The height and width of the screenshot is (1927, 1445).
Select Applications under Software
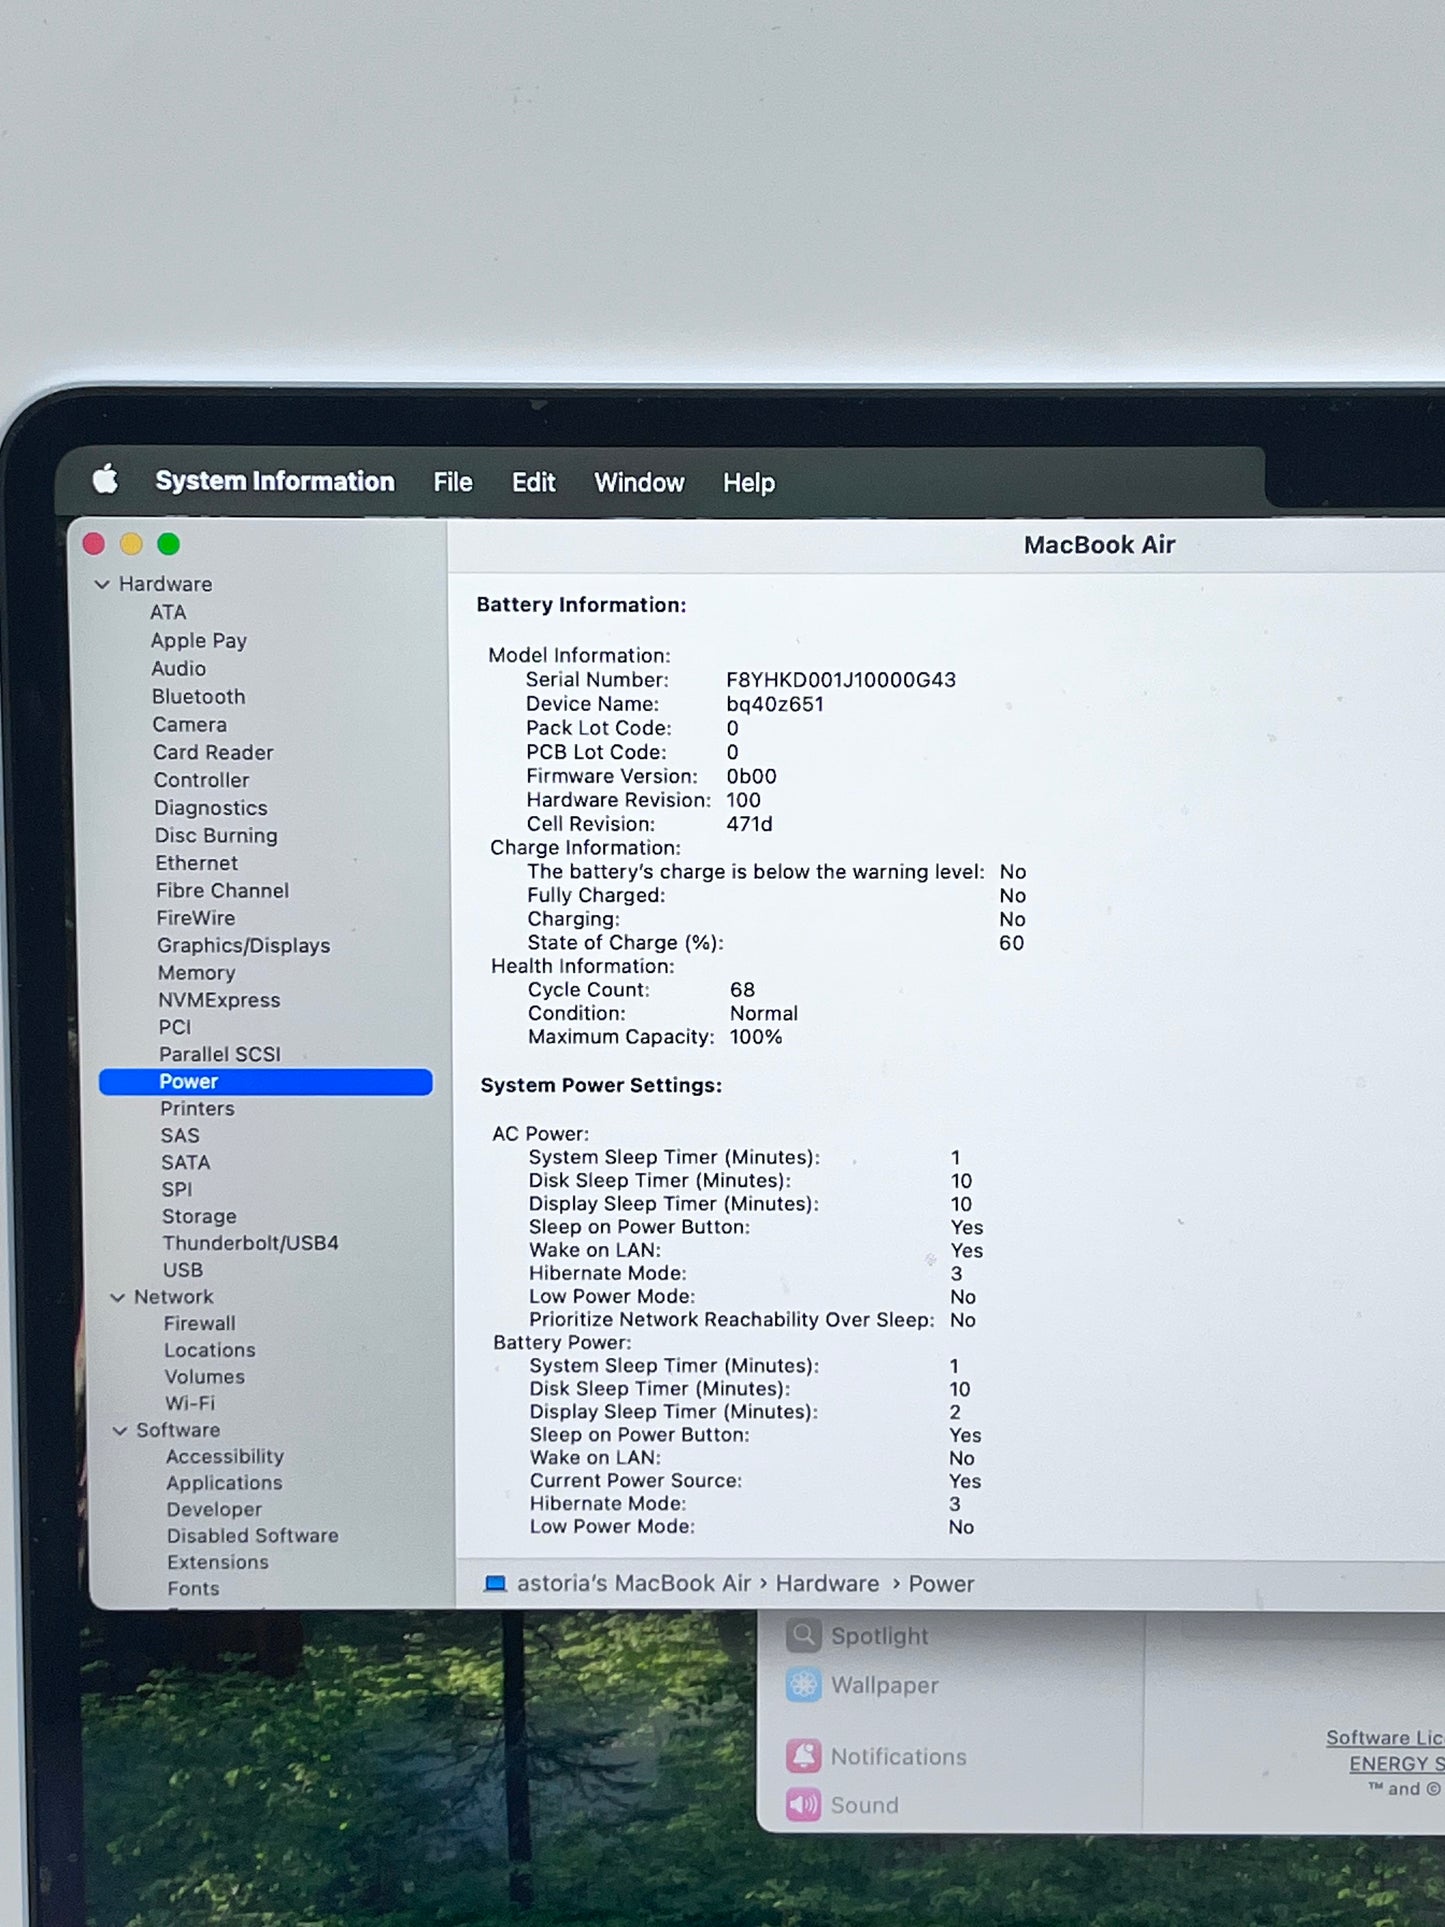point(225,1483)
